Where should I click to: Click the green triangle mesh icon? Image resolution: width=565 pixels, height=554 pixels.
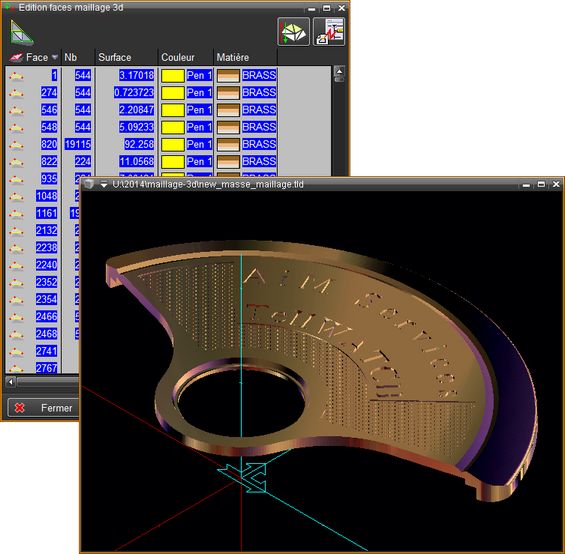(22, 32)
